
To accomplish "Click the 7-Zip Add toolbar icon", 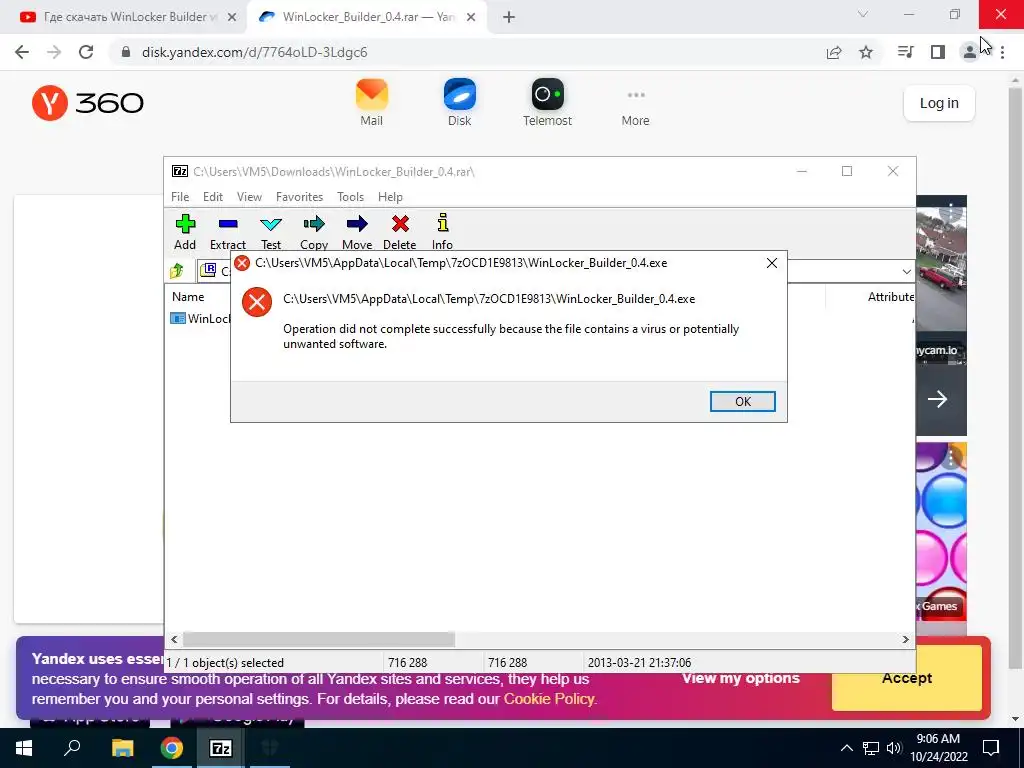I will 185,232.
